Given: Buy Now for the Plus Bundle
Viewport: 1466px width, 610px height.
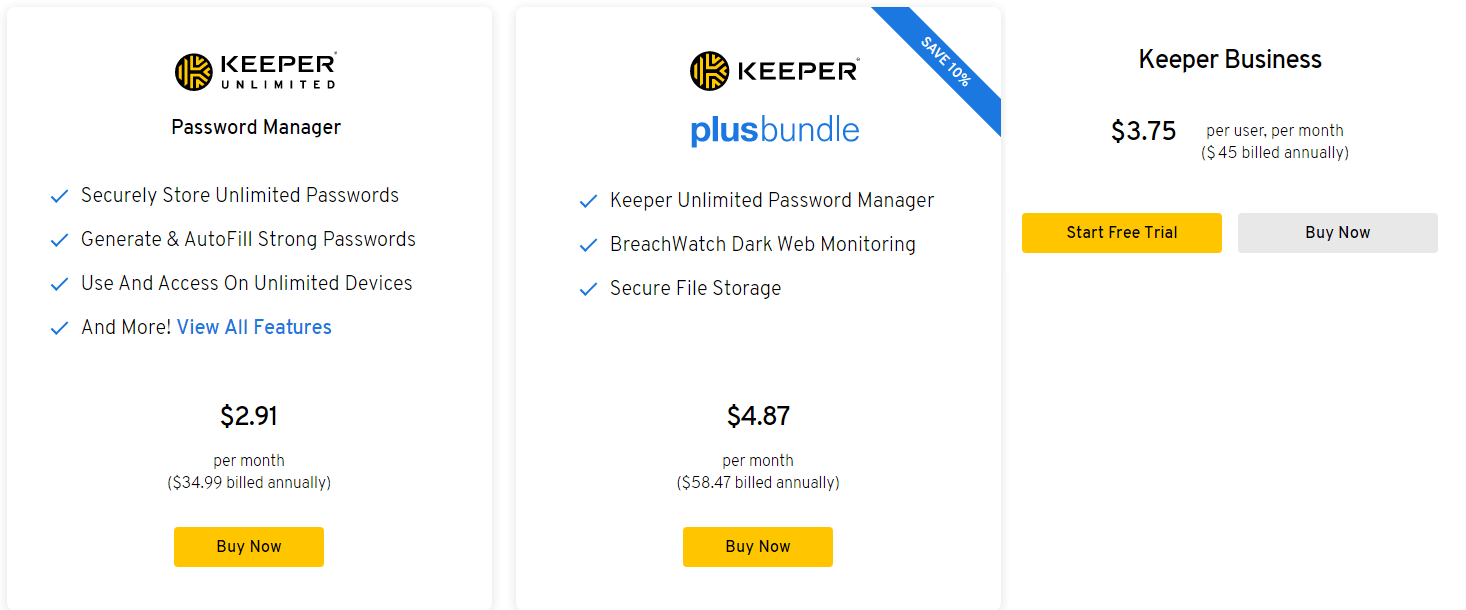Looking at the screenshot, I should 758,547.
